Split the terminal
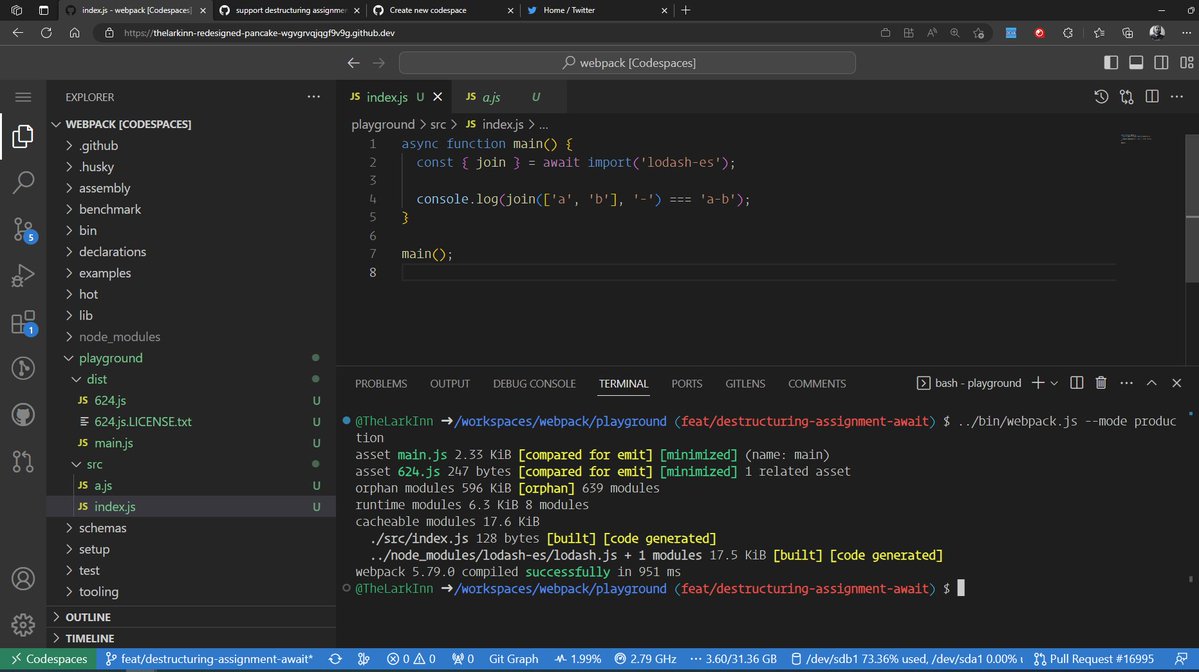The image size is (1199, 672). (1076, 383)
